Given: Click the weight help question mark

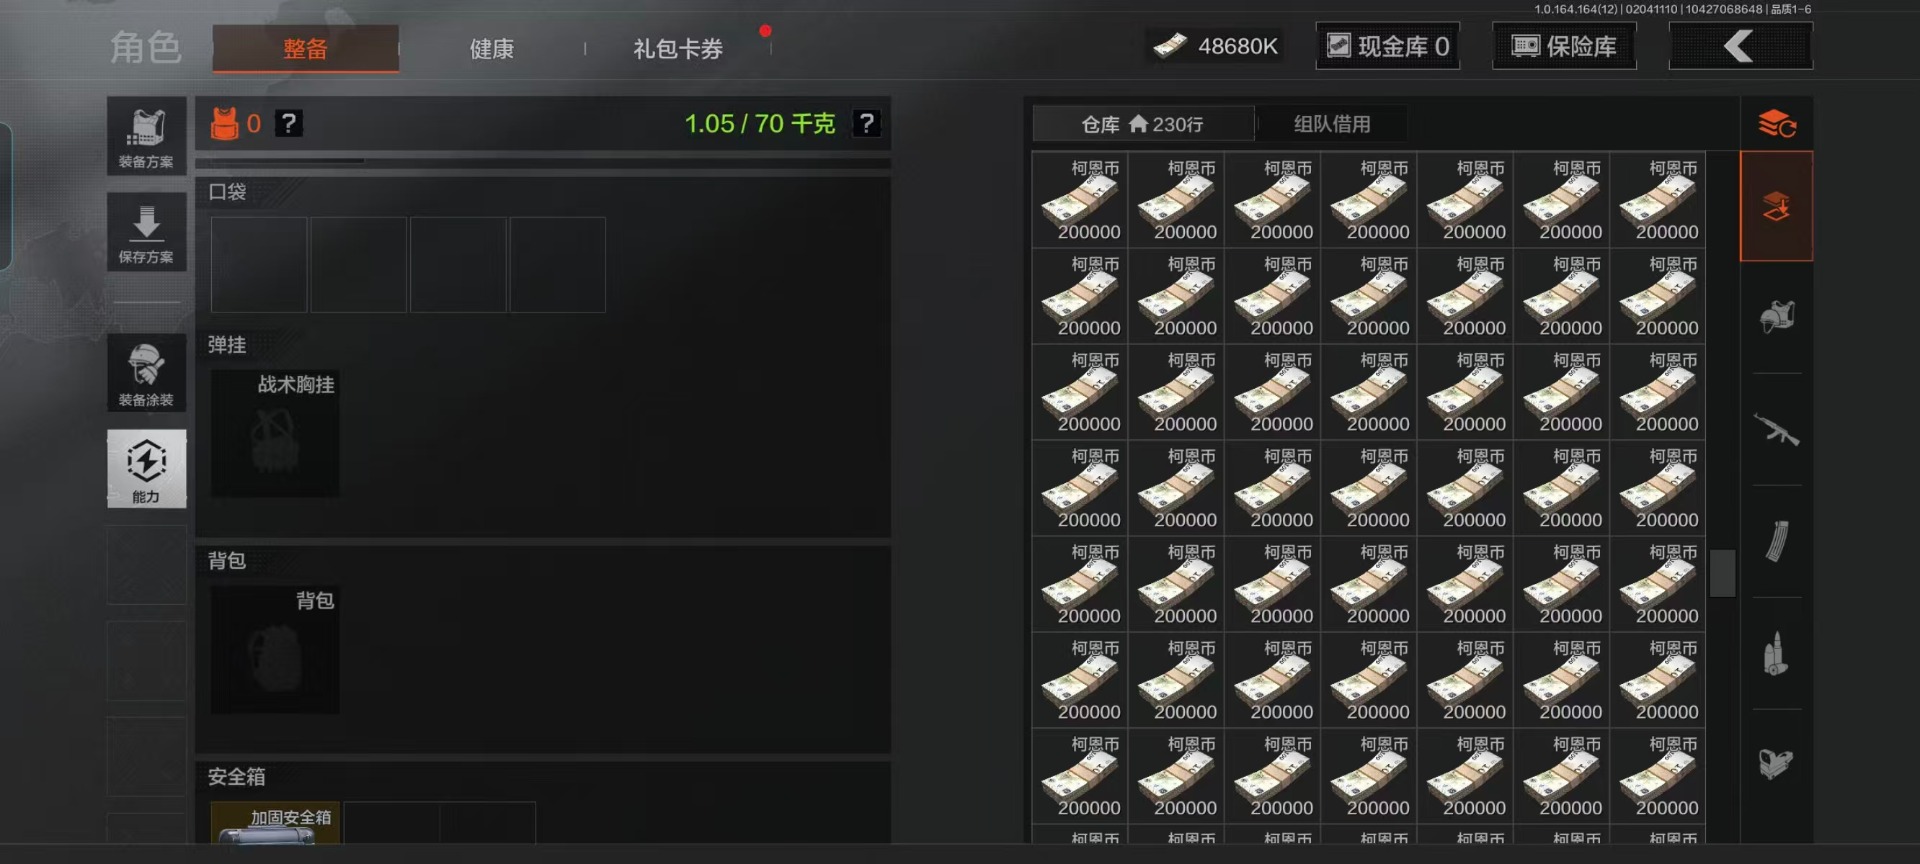Looking at the screenshot, I should pos(866,123).
